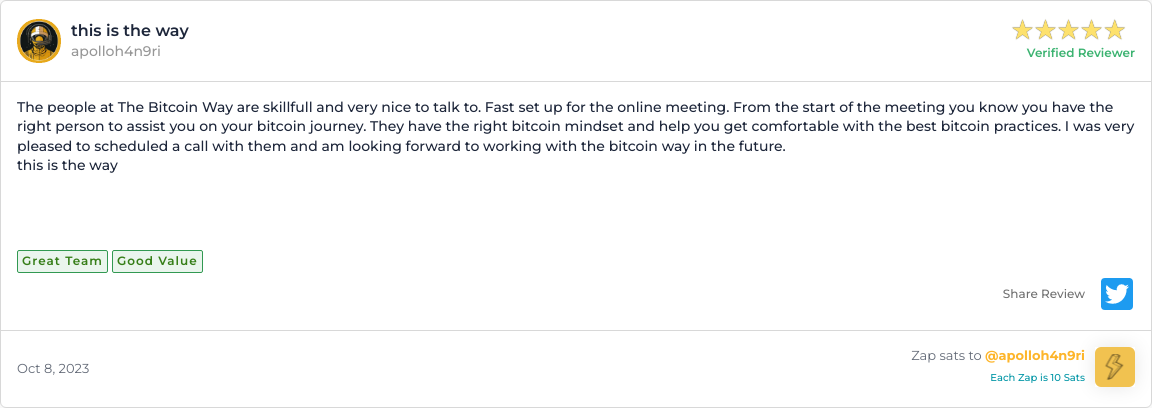Click the Oct 8, 2023 review date
Screen dimensions: 1152x408
(x=53, y=368)
